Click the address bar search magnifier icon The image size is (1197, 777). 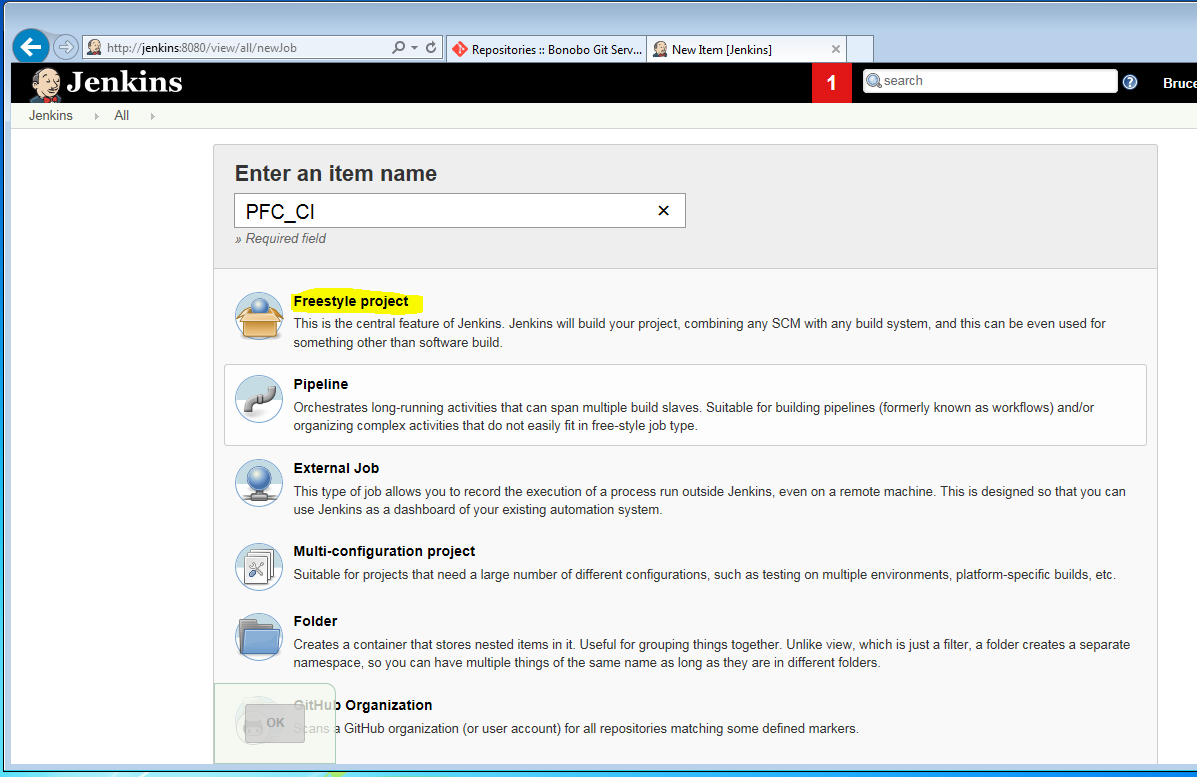(x=398, y=47)
